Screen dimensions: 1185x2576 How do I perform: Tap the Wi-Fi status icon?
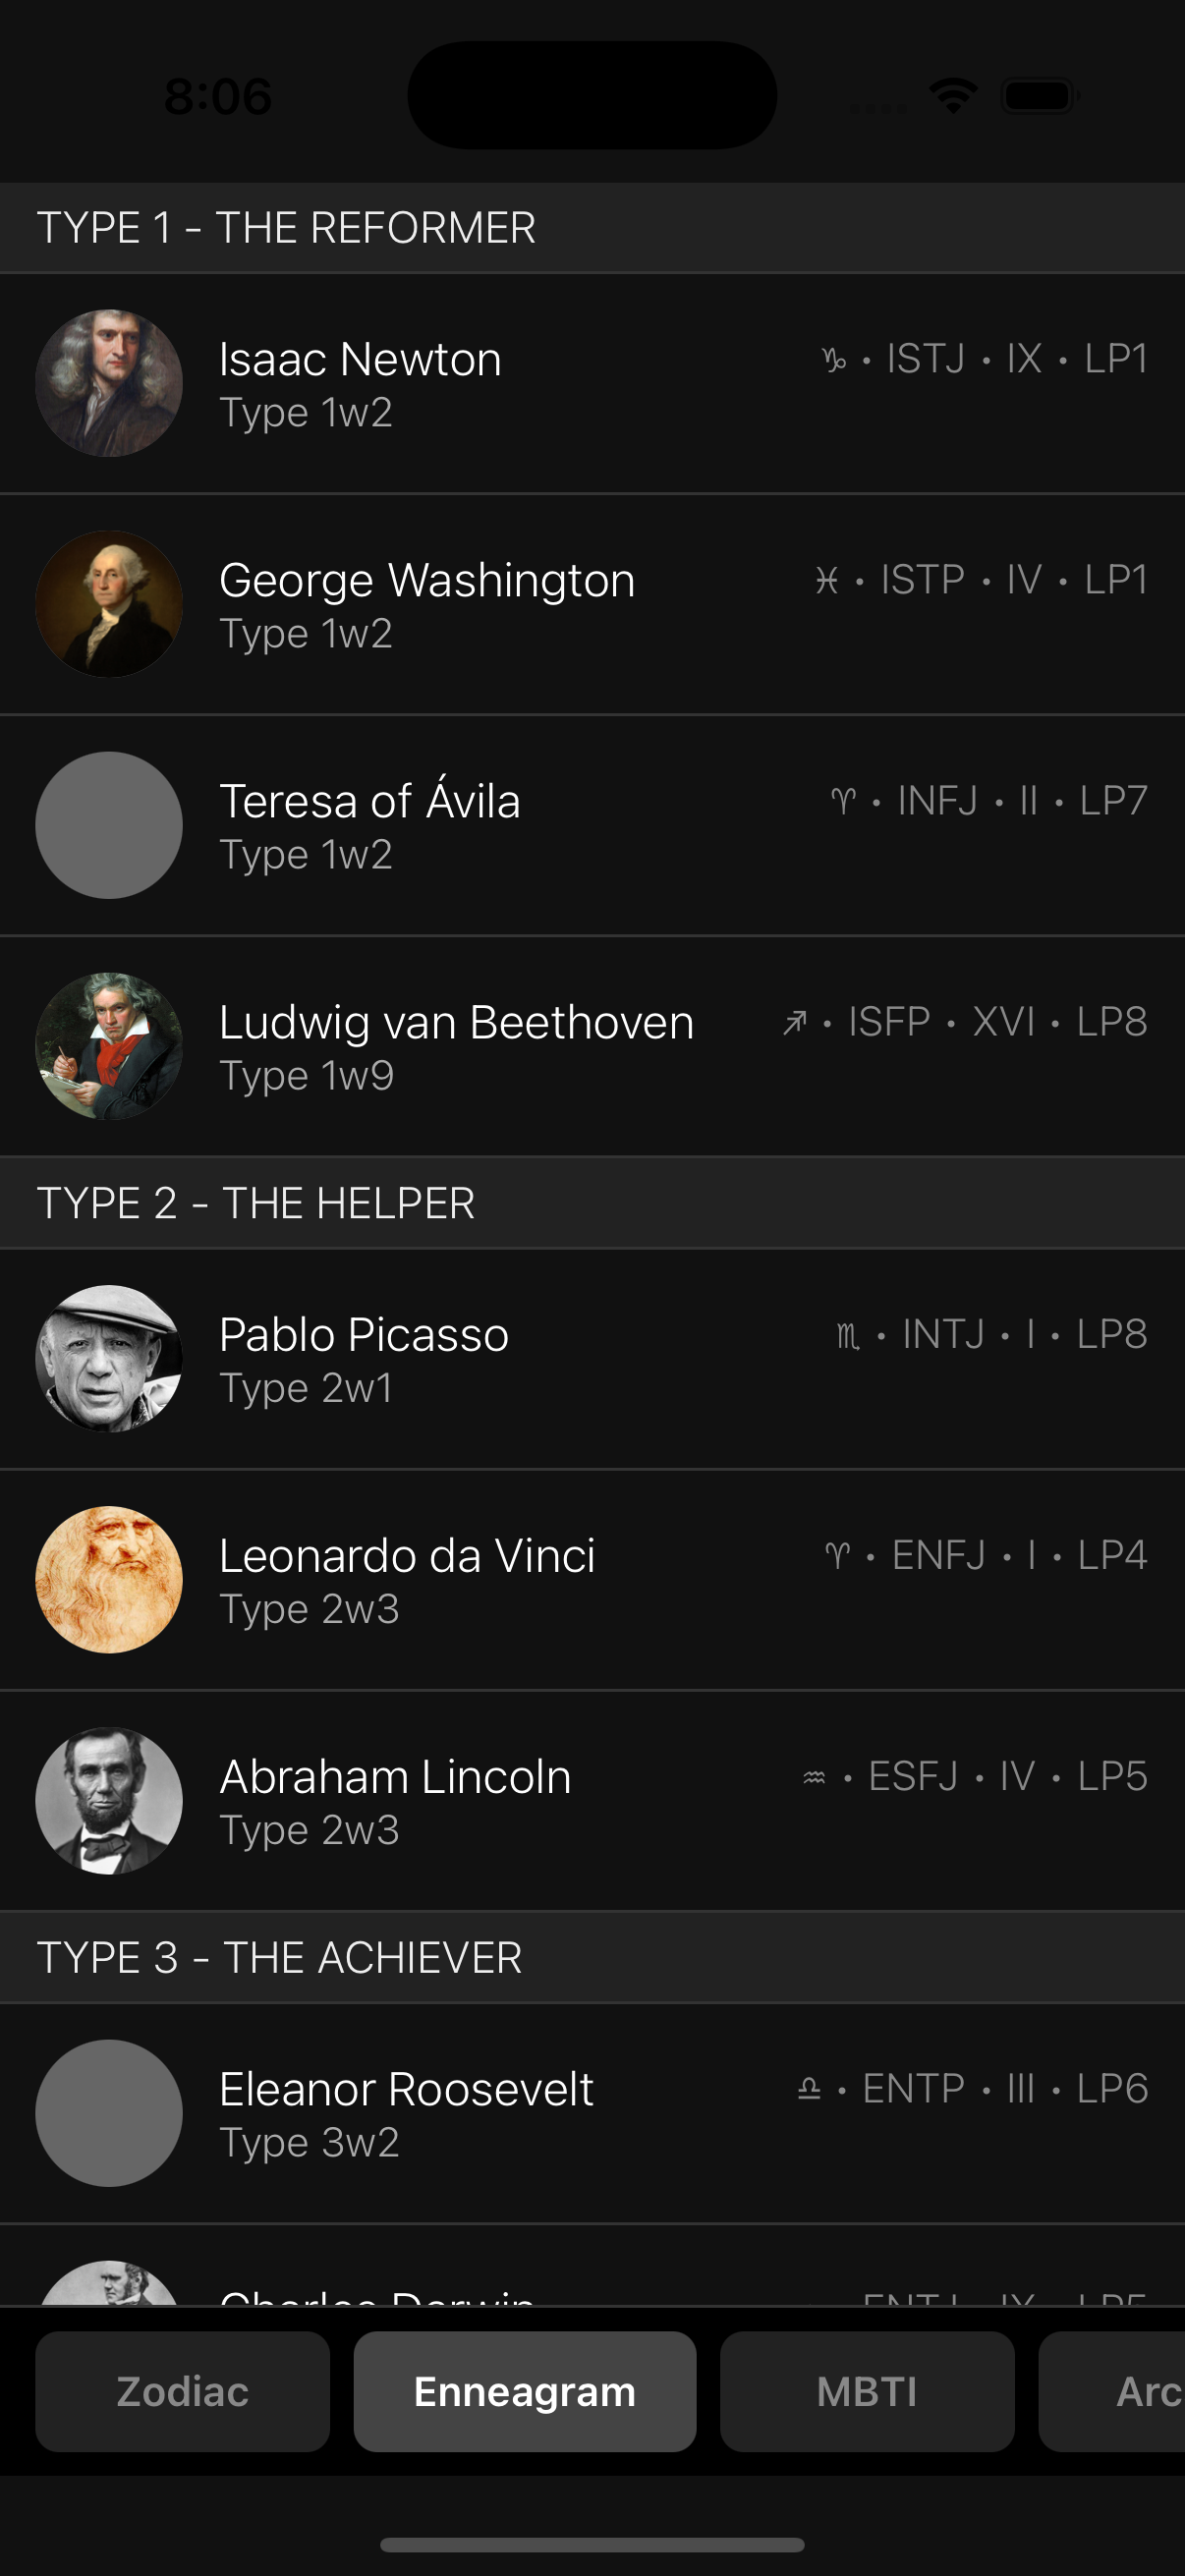click(952, 96)
